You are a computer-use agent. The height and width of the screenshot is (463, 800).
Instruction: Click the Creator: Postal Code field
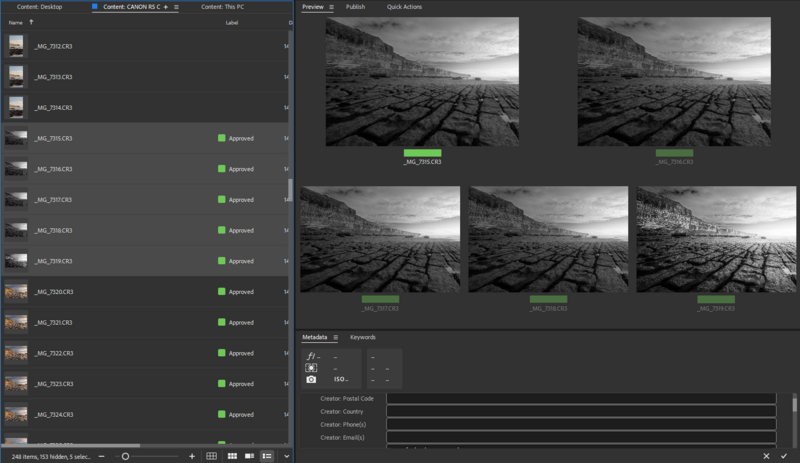(x=581, y=399)
